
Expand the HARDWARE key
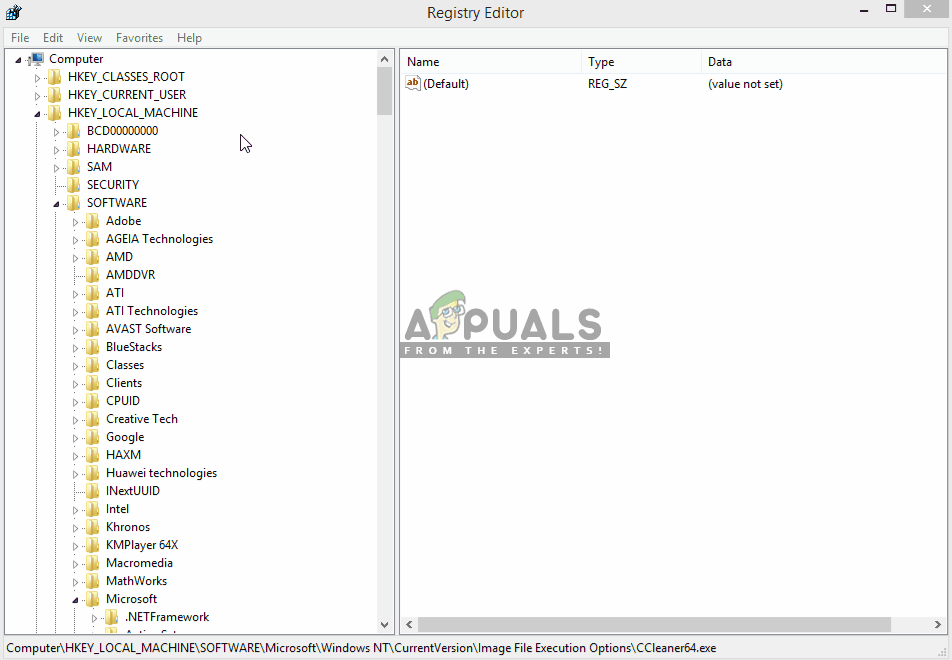click(x=56, y=150)
